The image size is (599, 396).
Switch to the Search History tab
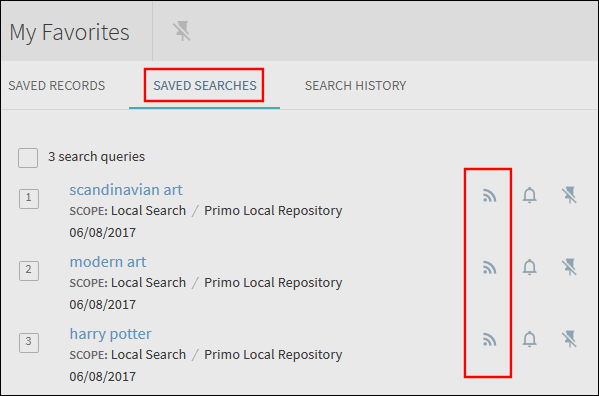pos(355,86)
